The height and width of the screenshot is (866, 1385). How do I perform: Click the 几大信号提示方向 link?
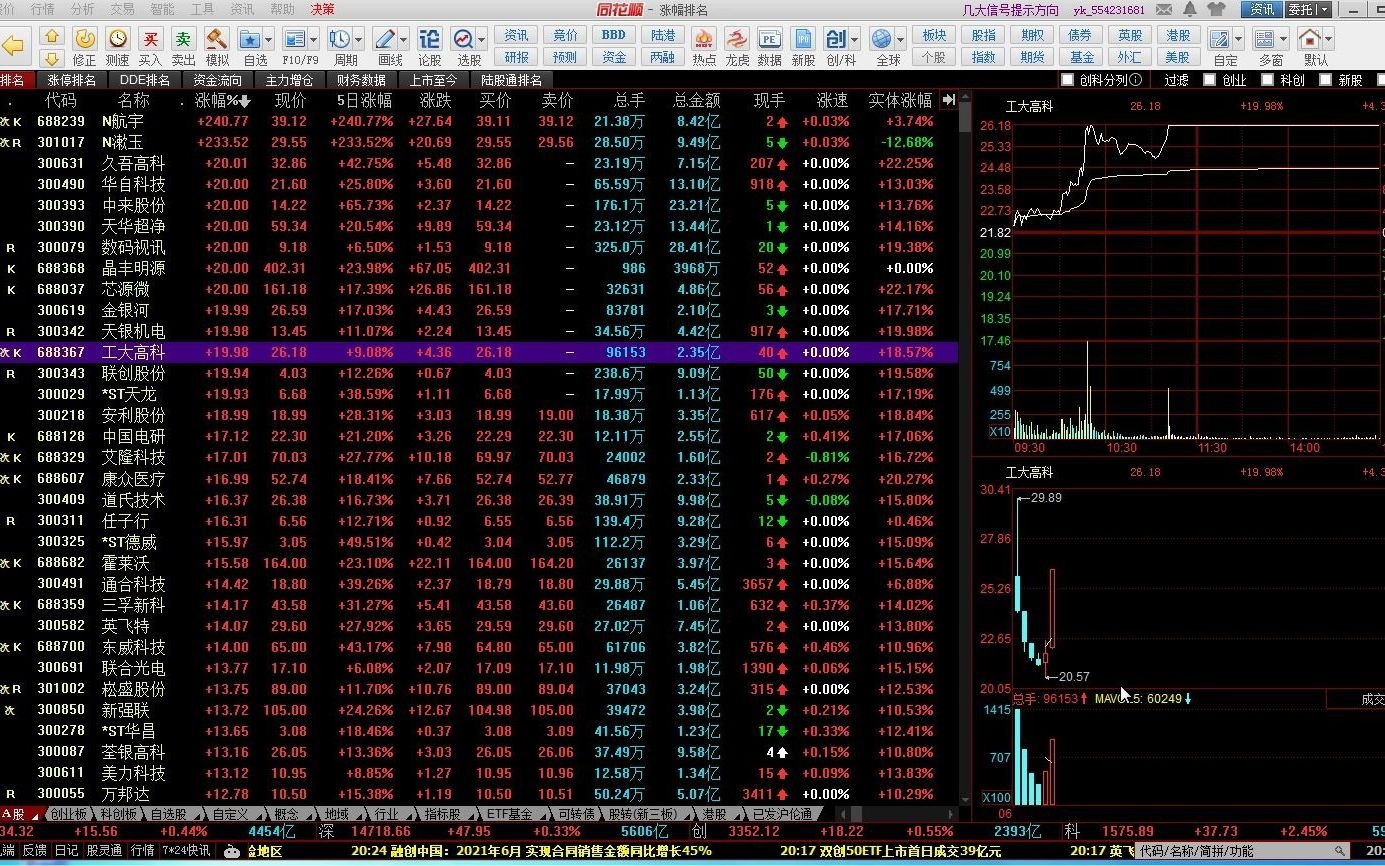click(1010, 10)
